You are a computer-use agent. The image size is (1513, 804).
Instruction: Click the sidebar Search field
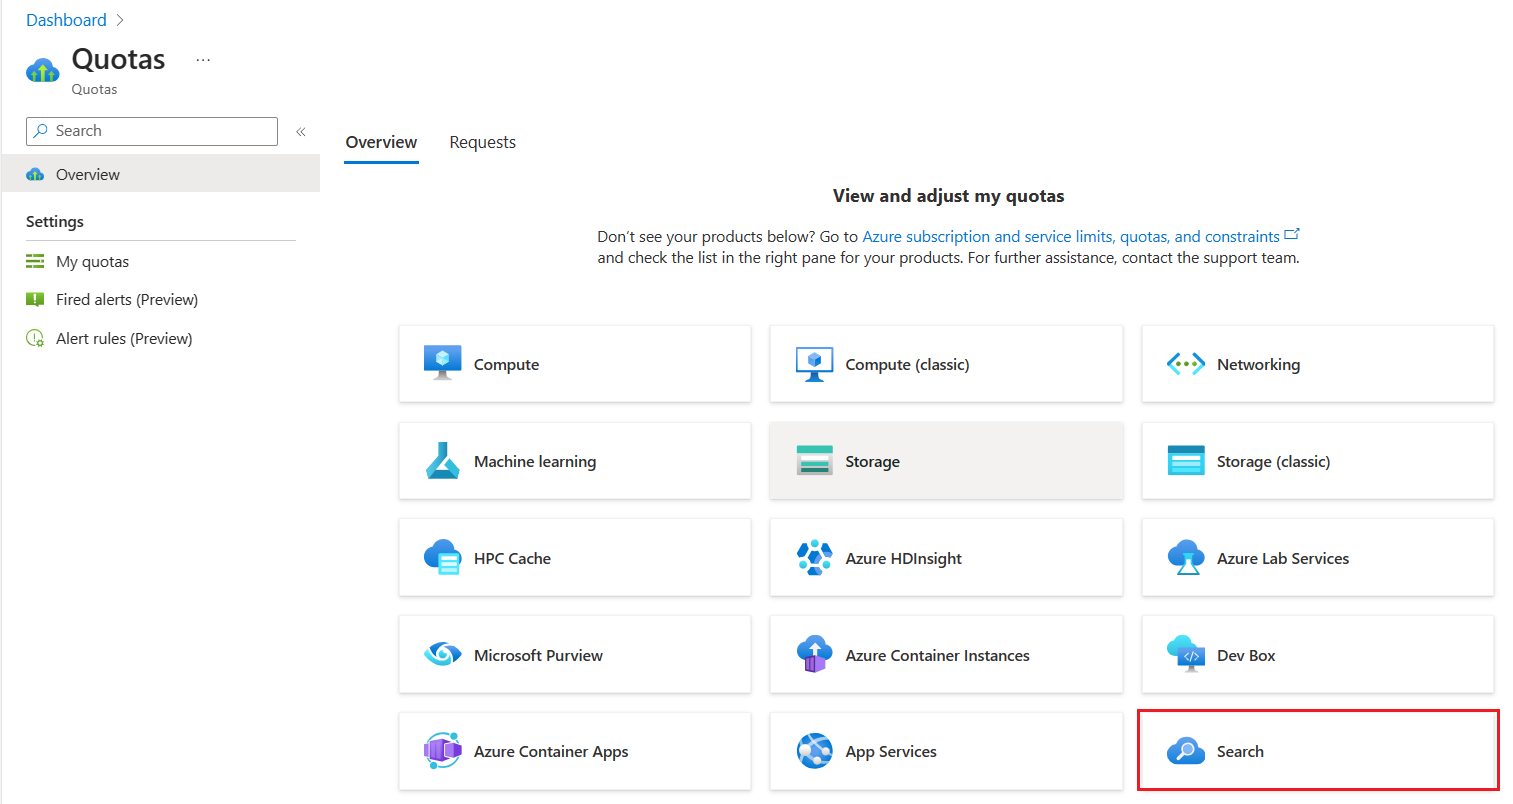click(x=160, y=131)
